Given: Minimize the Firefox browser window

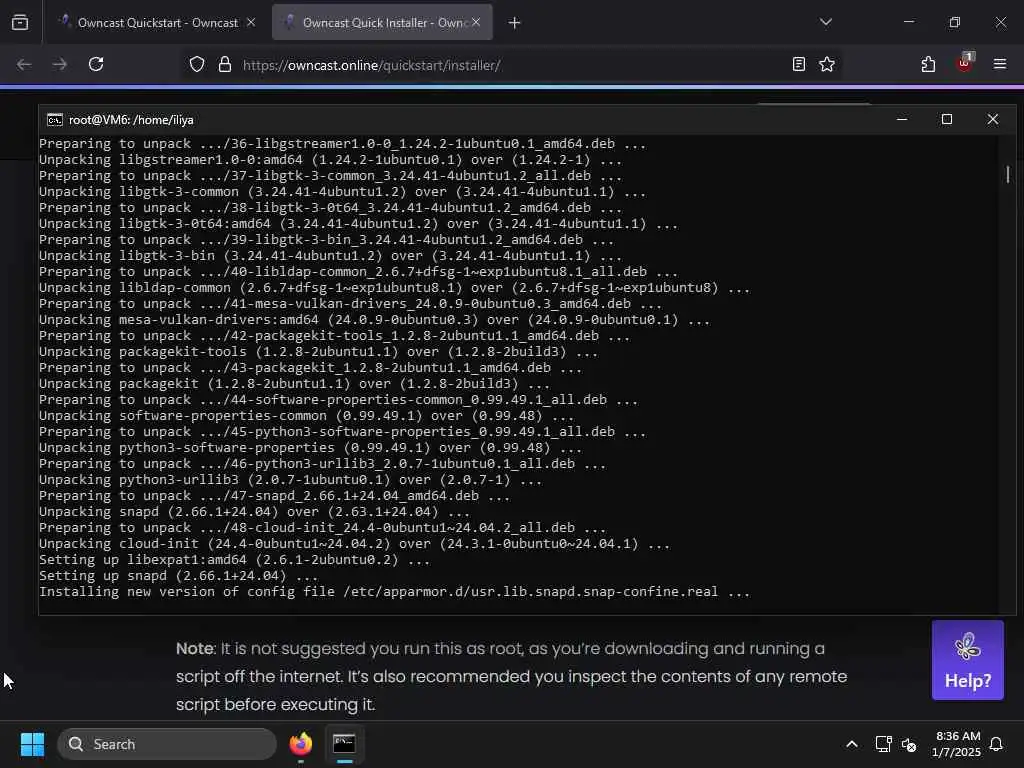Looking at the screenshot, I should point(909,22).
